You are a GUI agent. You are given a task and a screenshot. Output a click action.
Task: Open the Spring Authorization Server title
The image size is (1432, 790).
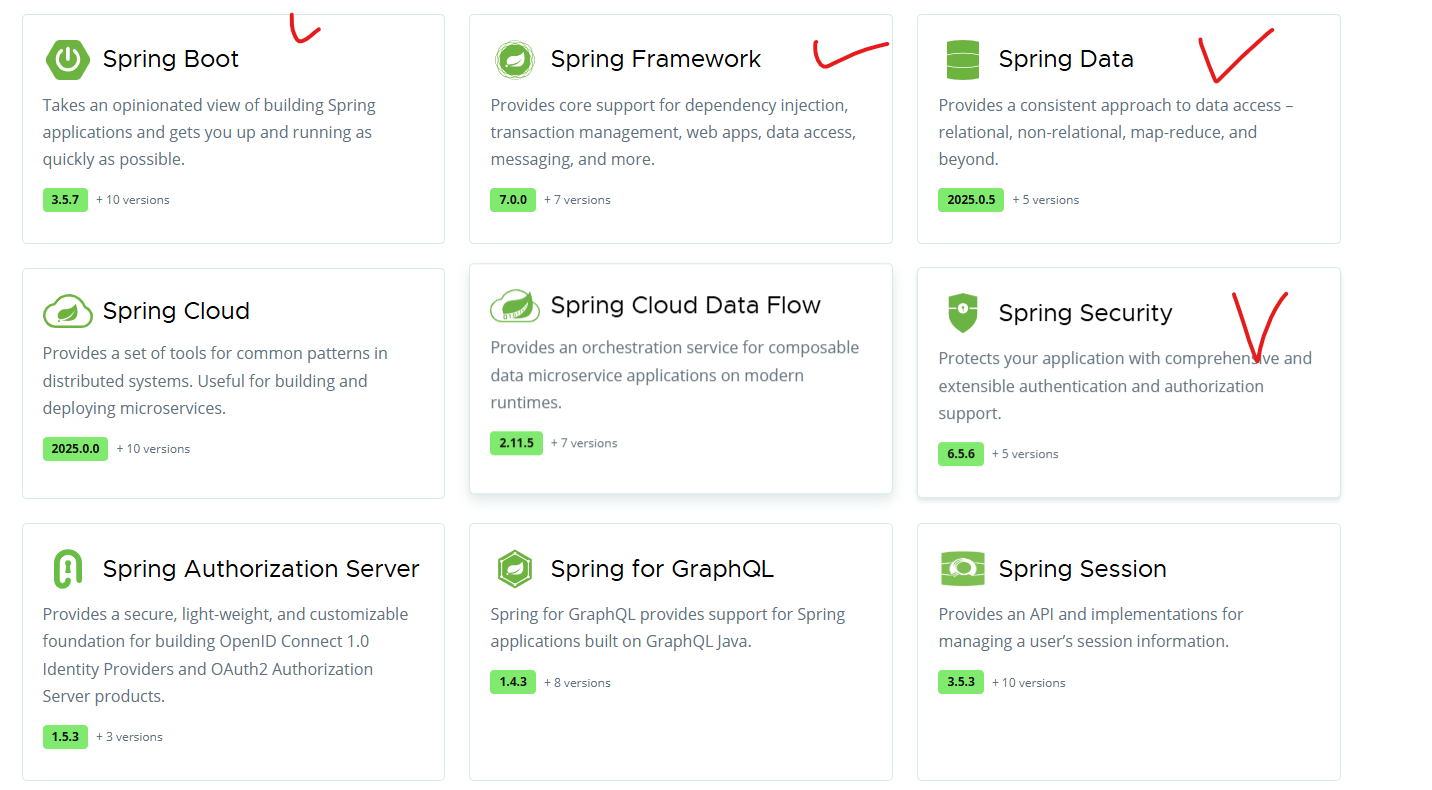(261, 569)
